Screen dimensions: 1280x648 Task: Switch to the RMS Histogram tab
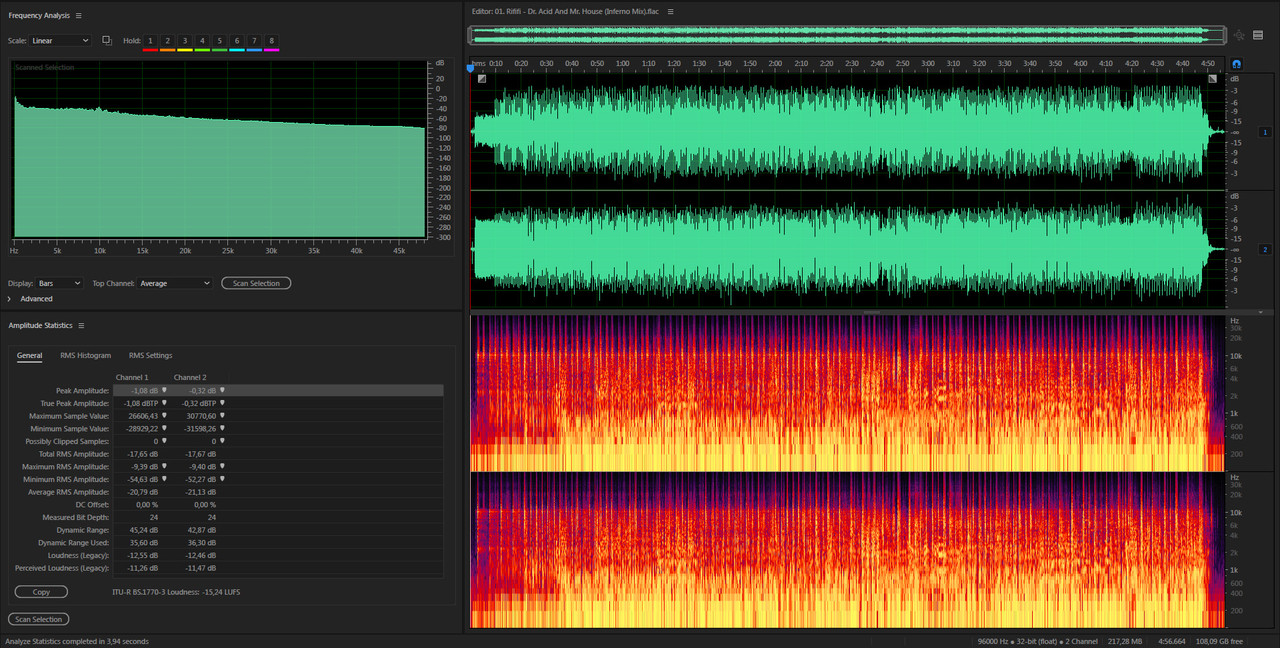85,355
